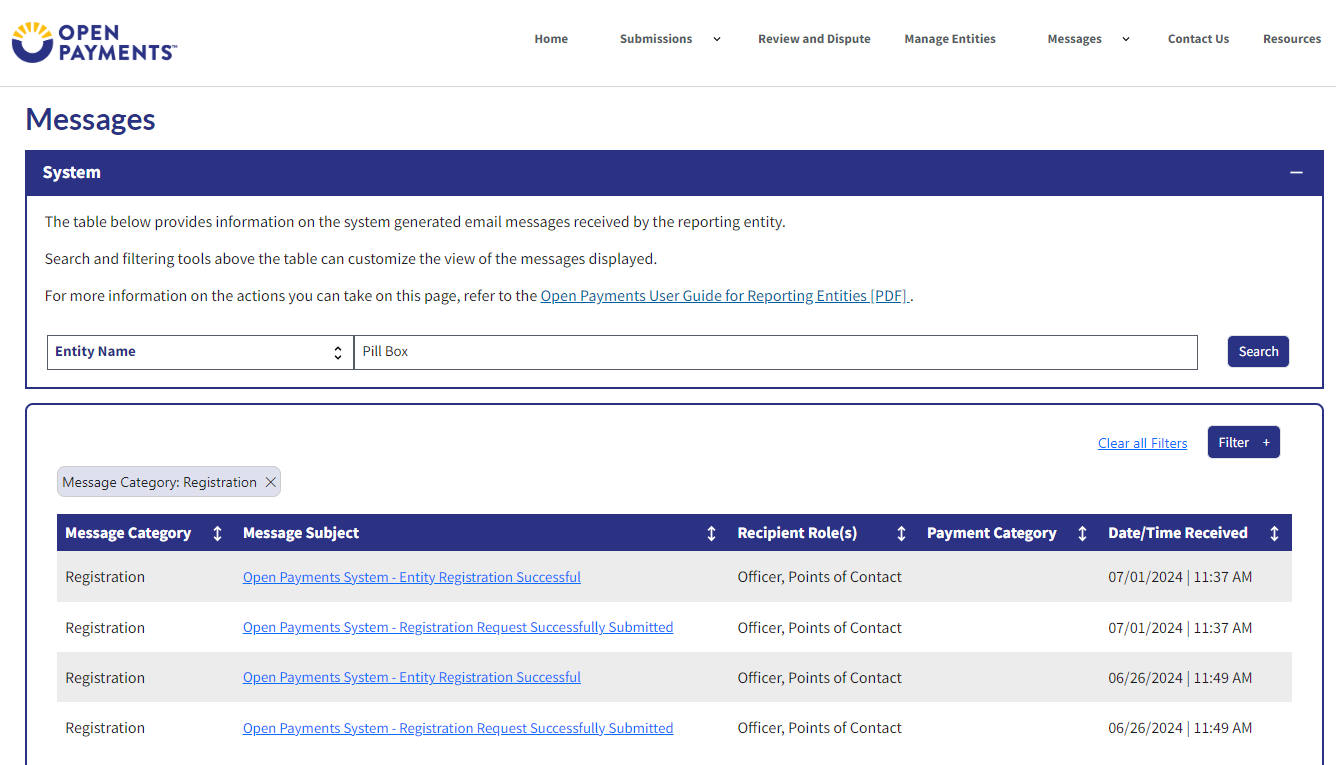Sort by Date/Time Received column
The image size is (1336, 765).
click(1274, 533)
